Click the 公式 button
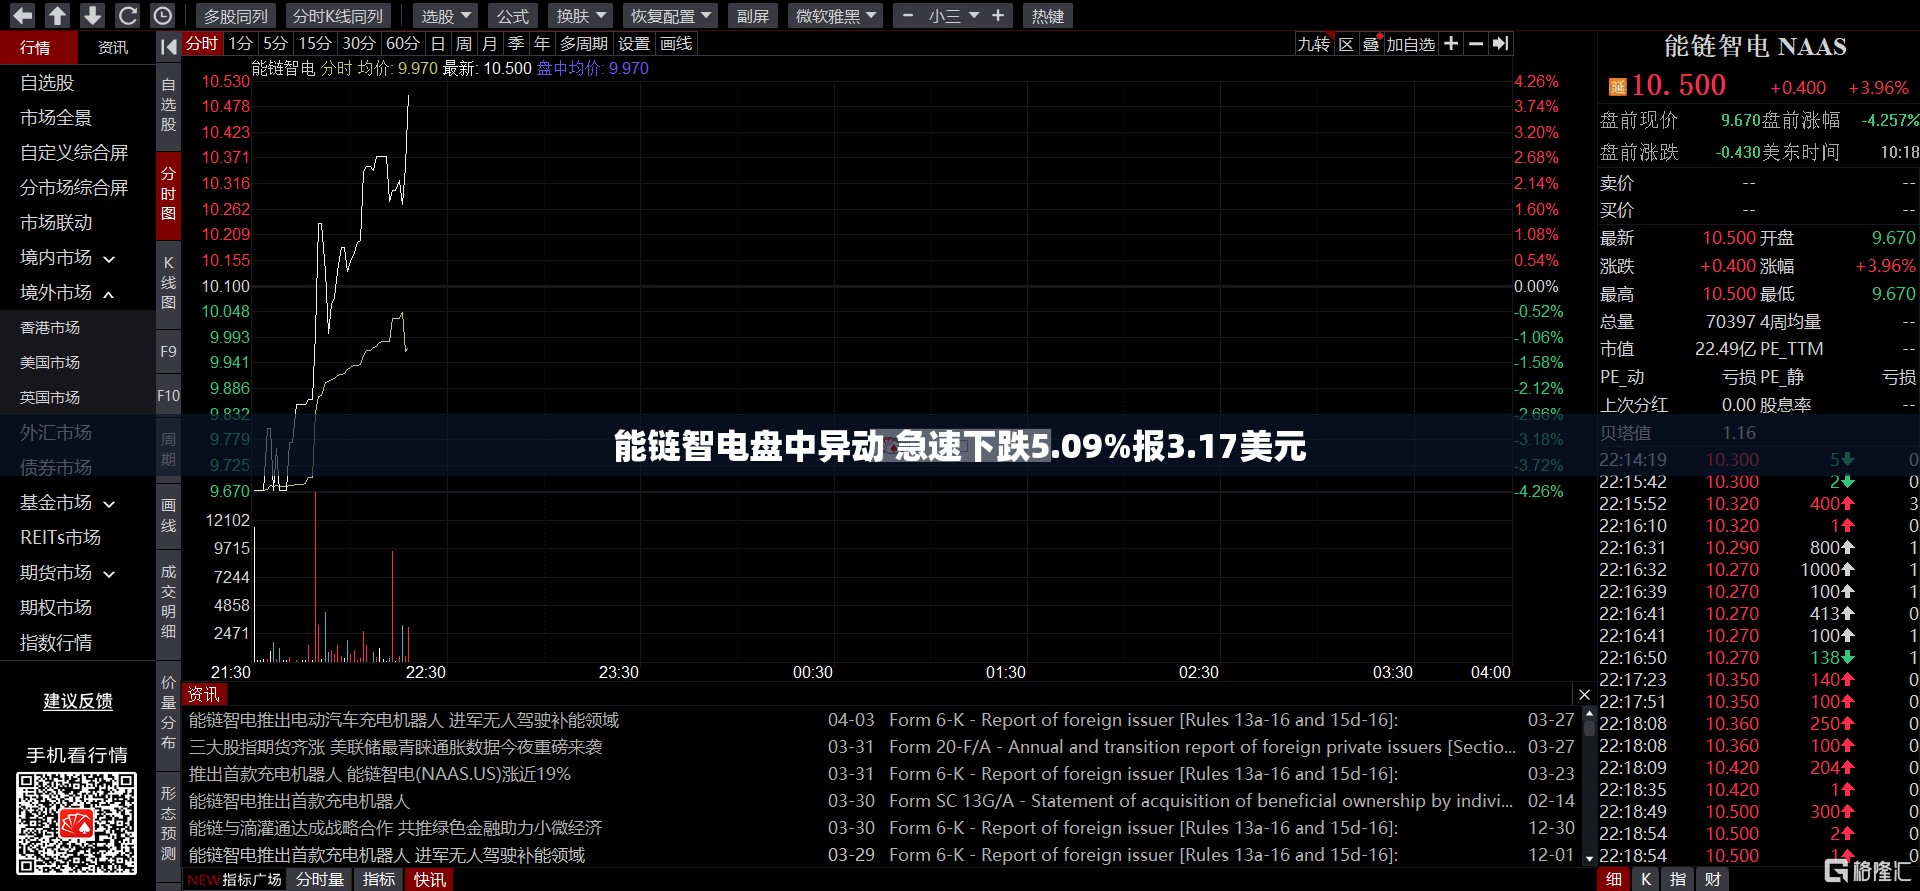The image size is (1920, 891). pyautogui.click(x=513, y=16)
